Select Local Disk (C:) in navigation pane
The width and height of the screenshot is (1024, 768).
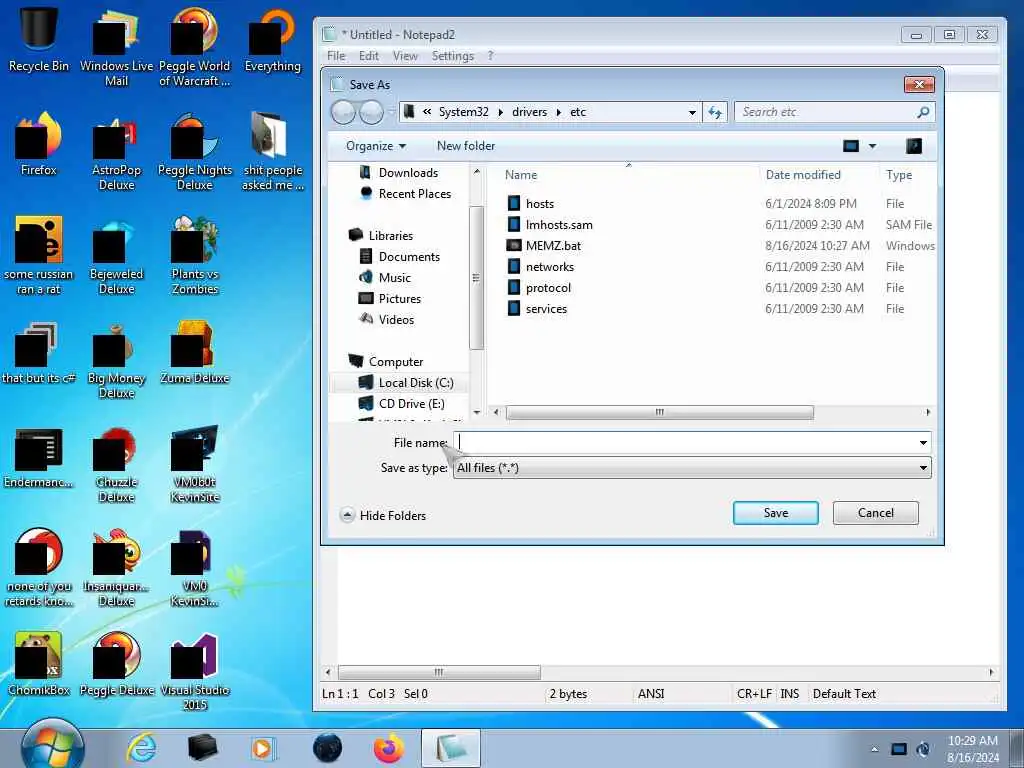(416, 383)
